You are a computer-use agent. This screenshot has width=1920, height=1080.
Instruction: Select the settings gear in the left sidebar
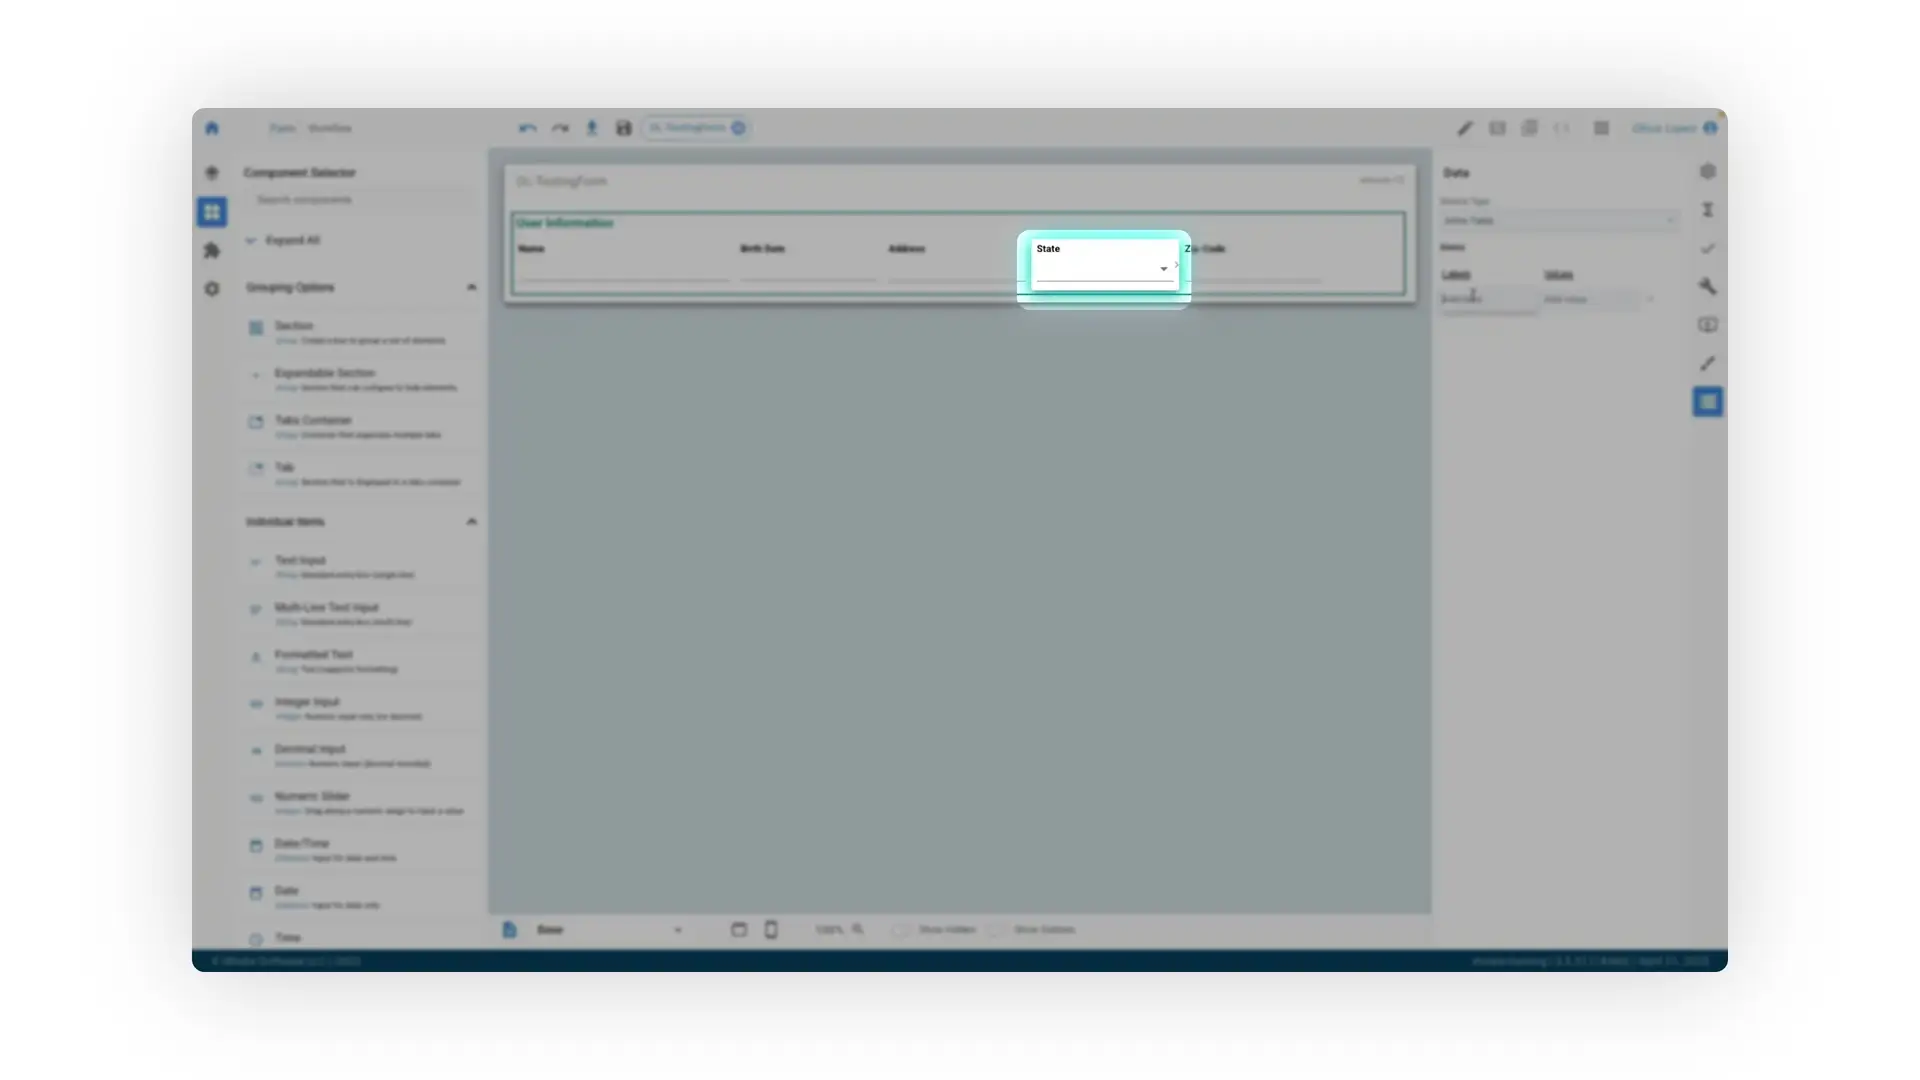tap(212, 289)
